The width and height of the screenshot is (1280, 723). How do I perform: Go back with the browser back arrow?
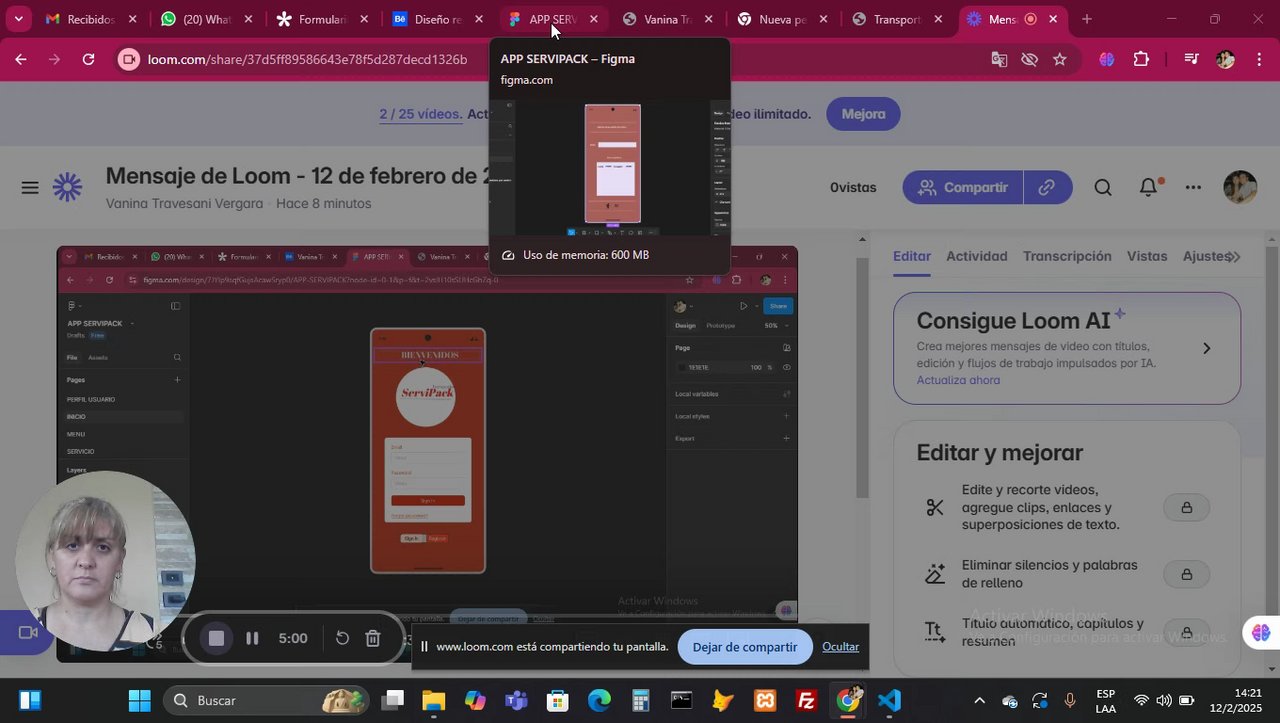pyautogui.click(x=20, y=60)
